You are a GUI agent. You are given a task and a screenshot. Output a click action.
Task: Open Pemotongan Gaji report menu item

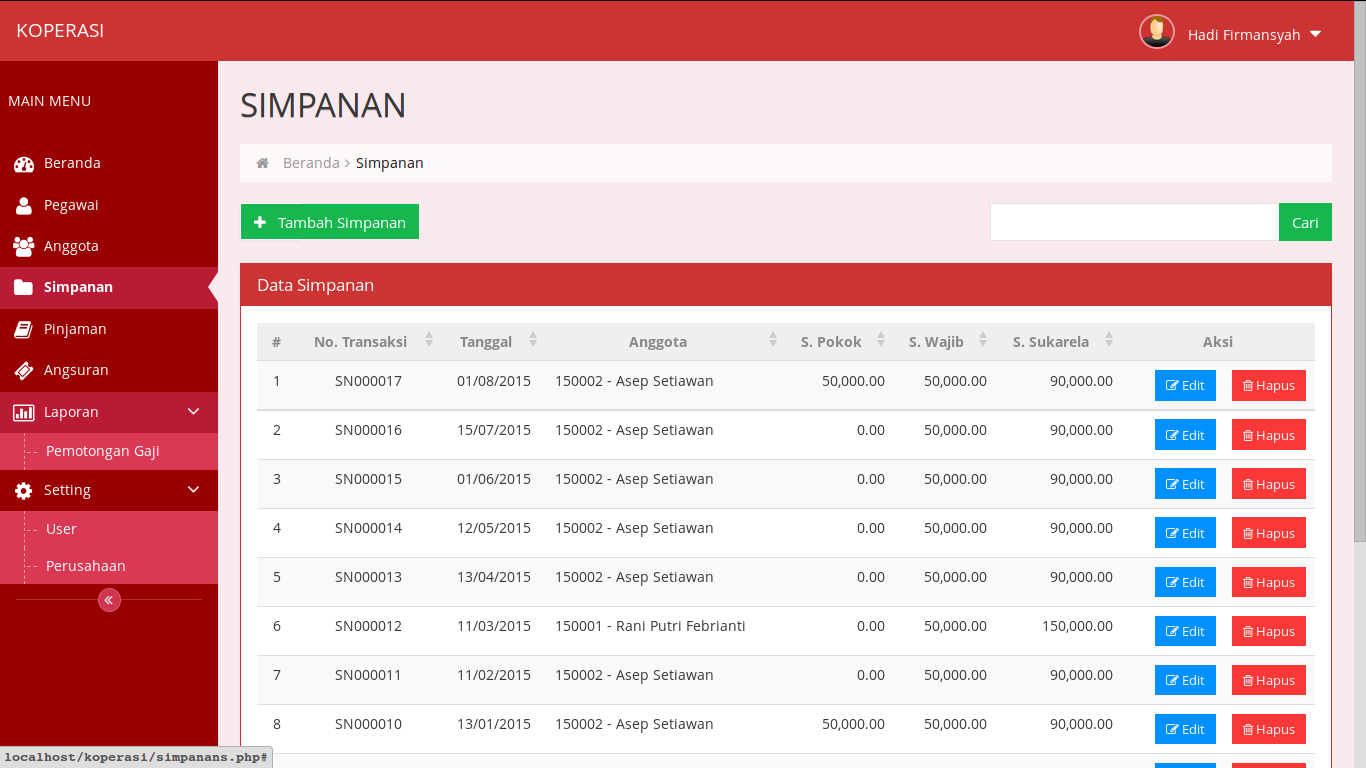(x=103, y=451)
